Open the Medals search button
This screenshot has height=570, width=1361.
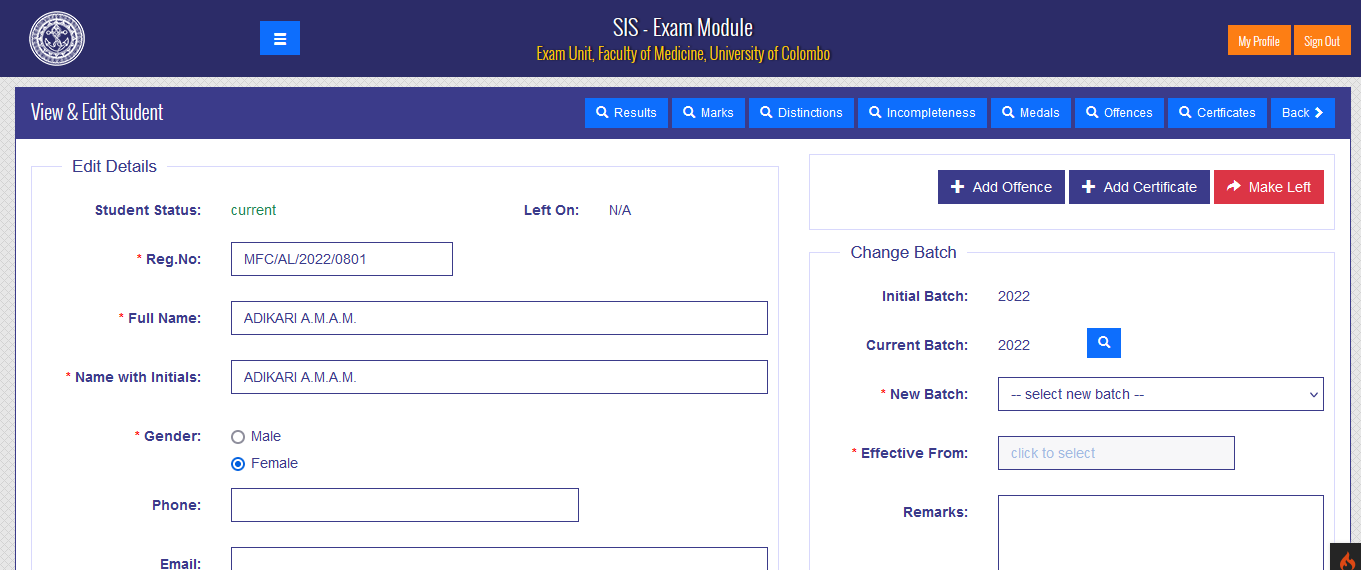[1030, 113]
